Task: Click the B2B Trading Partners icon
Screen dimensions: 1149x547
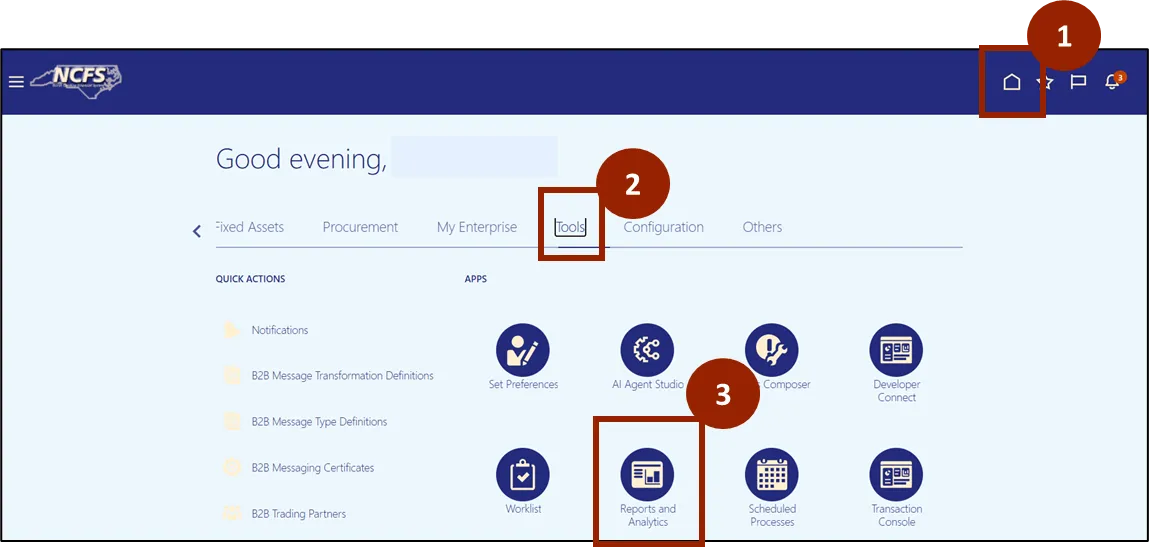Action: (232, 513)
